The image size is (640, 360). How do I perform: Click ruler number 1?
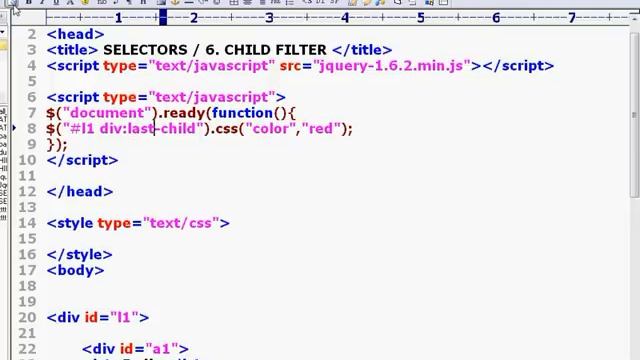click(x=118, y=18)
